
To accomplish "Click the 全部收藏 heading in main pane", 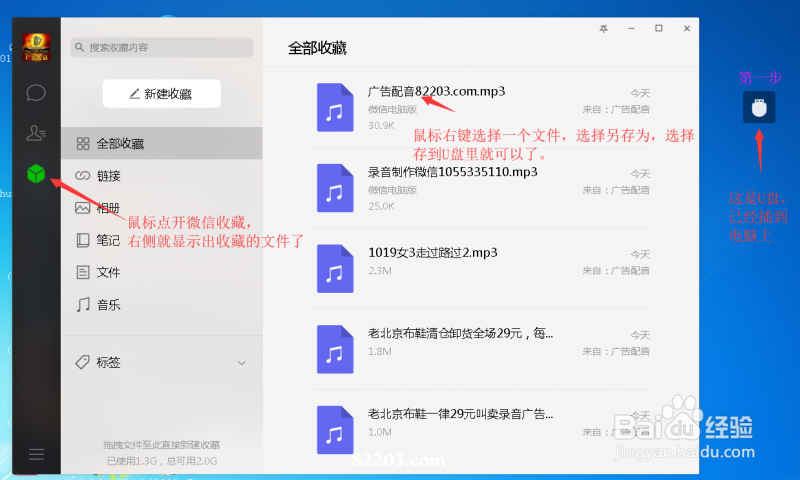I will 317,48.
